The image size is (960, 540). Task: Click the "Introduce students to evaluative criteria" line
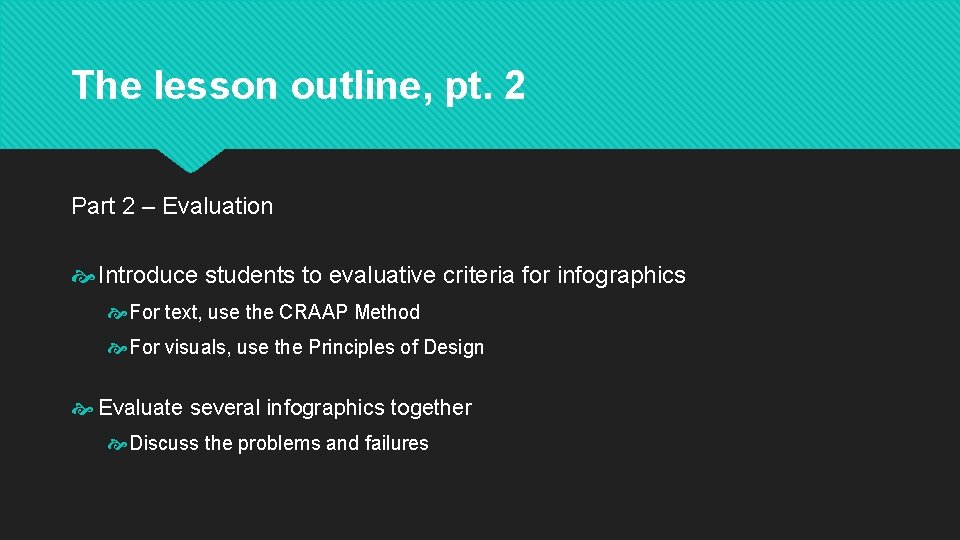coord(392,275)
